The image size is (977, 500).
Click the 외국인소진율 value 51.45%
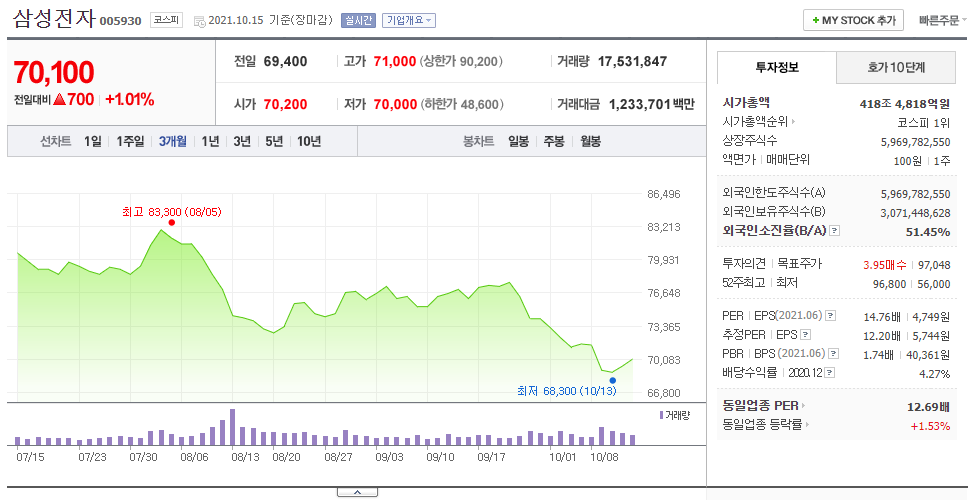tap(928, 232)
